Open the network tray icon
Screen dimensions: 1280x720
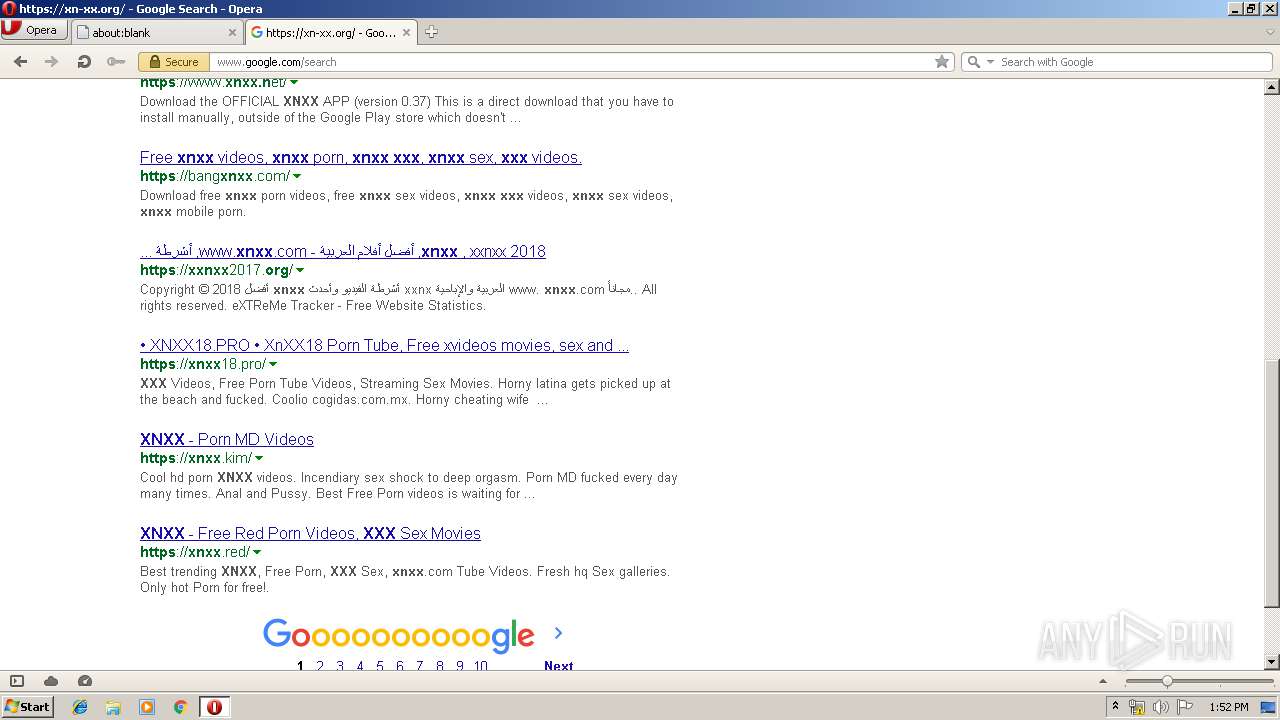tap(1137, 707)
